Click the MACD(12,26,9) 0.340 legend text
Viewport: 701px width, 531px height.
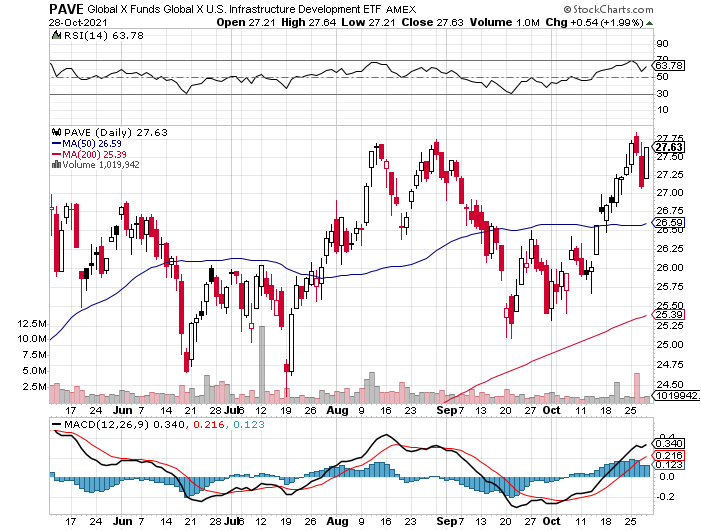(x=124, y=424)
